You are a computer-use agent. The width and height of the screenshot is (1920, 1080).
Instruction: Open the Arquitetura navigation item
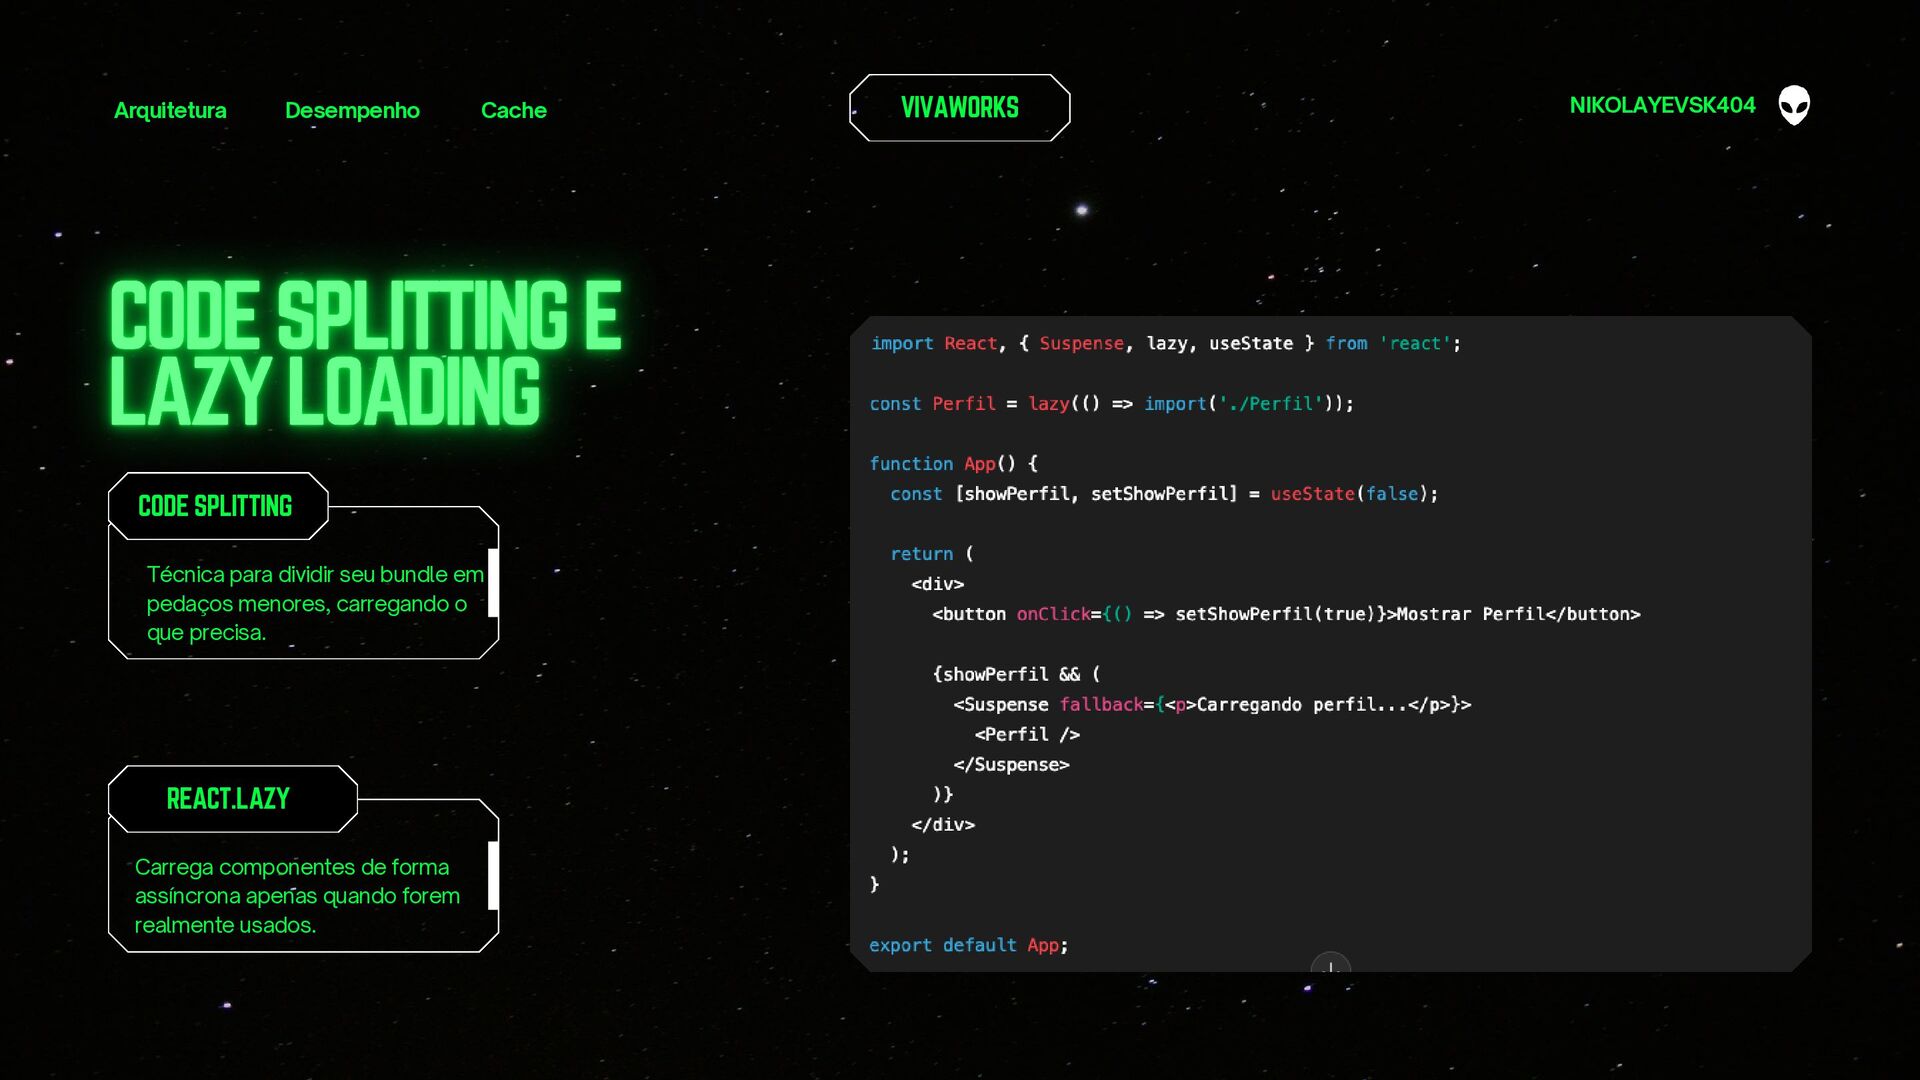(x=170, y=110)
